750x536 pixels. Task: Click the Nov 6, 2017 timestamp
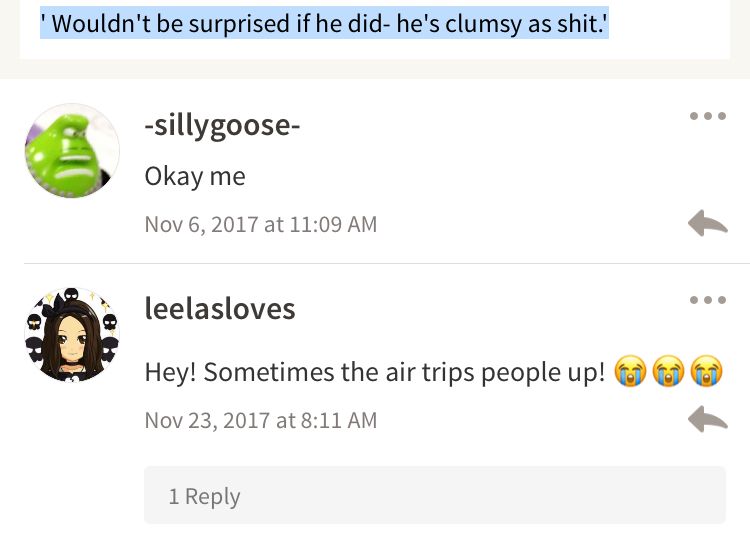coord(261,224)
